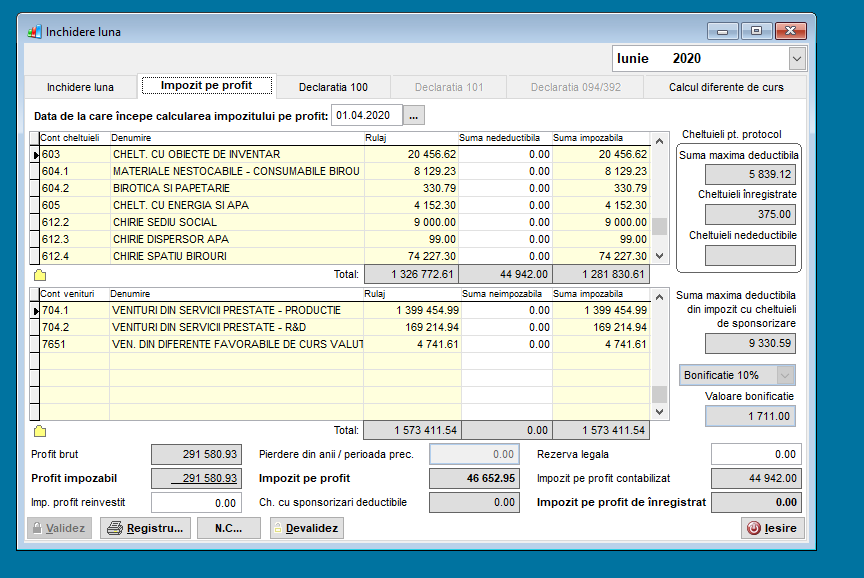Click the Cont venituri column header
The image size is (864, 578).
pos(74,294)
